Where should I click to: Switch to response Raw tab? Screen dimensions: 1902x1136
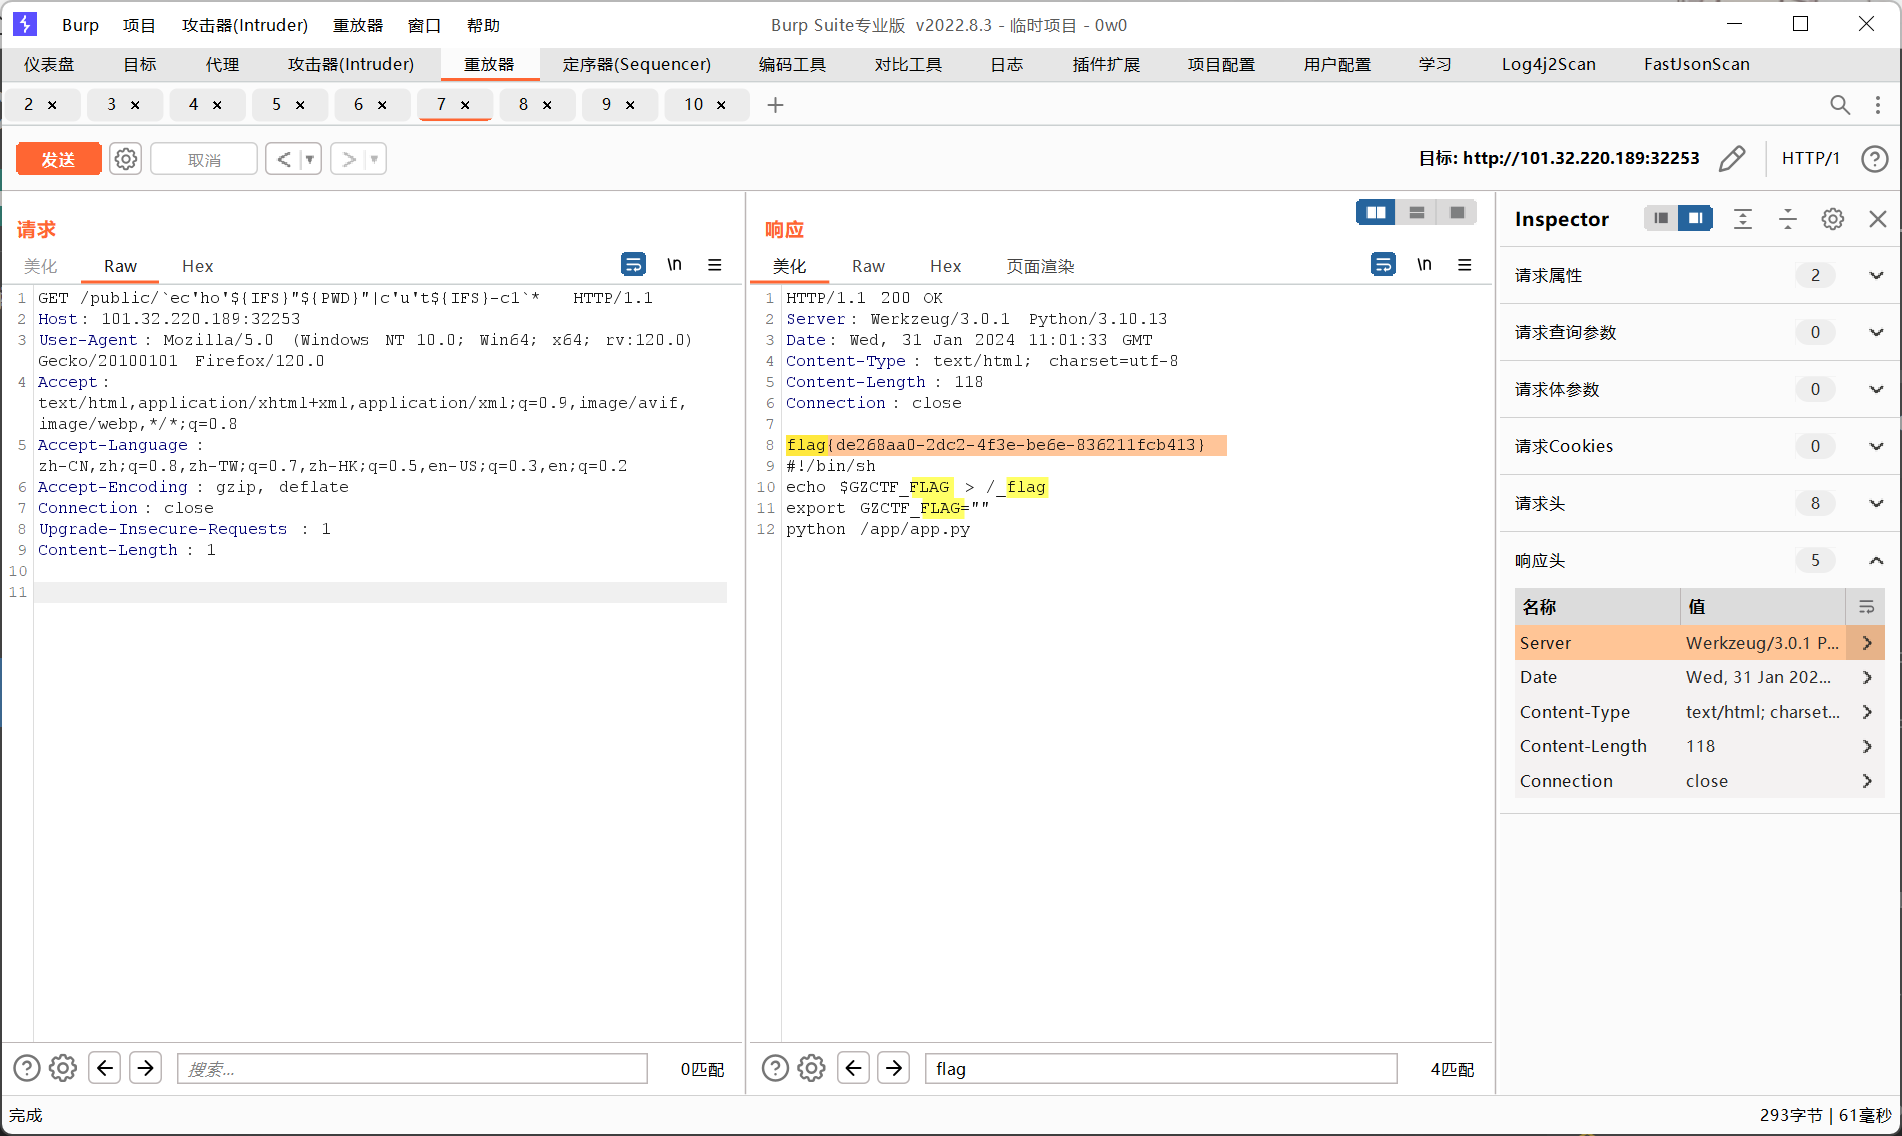click(868, 266)
